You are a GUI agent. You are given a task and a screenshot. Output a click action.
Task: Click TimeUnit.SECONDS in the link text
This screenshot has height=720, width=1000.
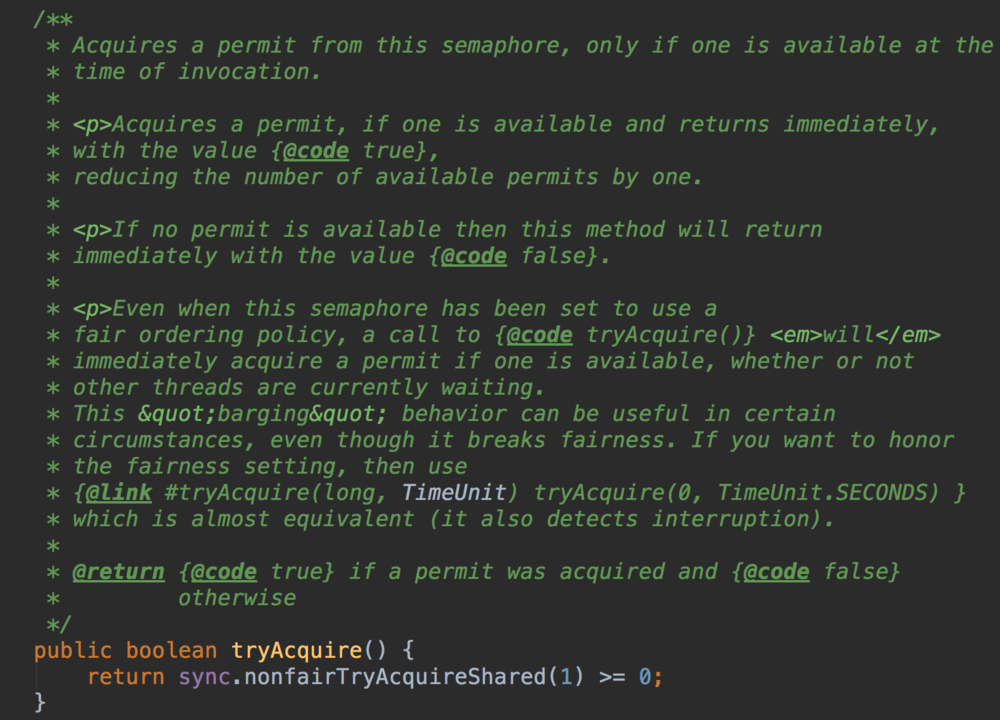(x=830, y=492)
